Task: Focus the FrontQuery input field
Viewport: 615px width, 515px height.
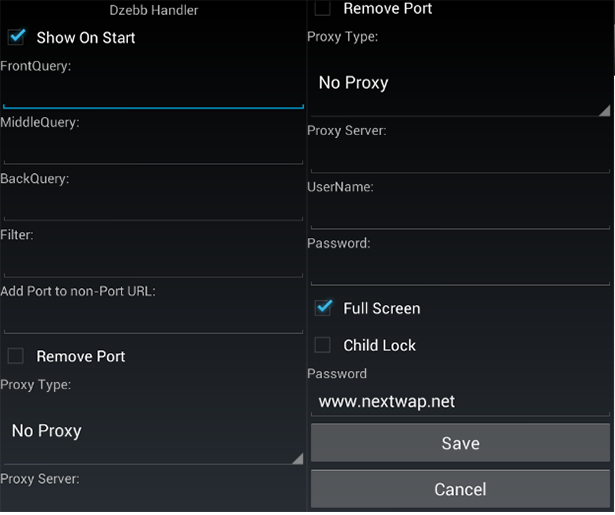Action: (152, 94)
